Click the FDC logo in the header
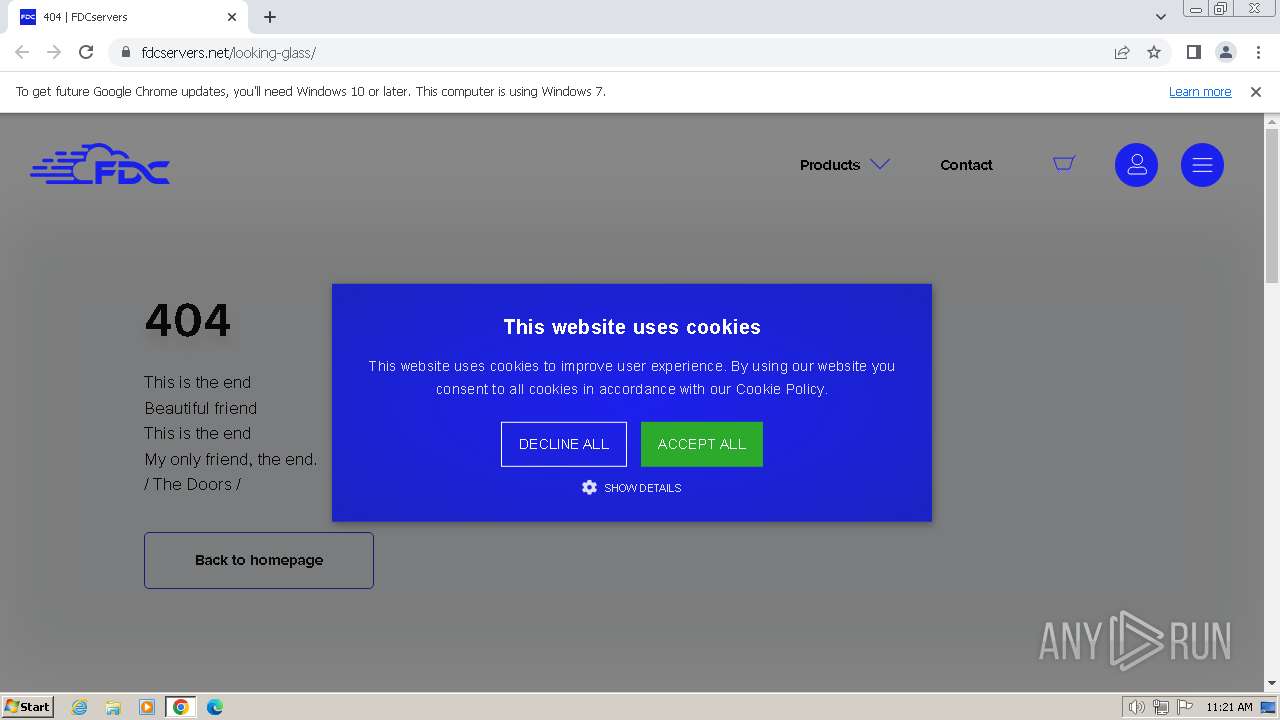 pos(100,164)
